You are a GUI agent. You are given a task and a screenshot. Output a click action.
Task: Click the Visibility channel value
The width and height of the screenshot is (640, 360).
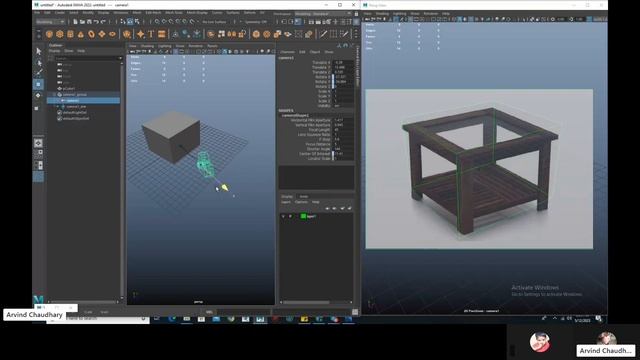(343, 106)
